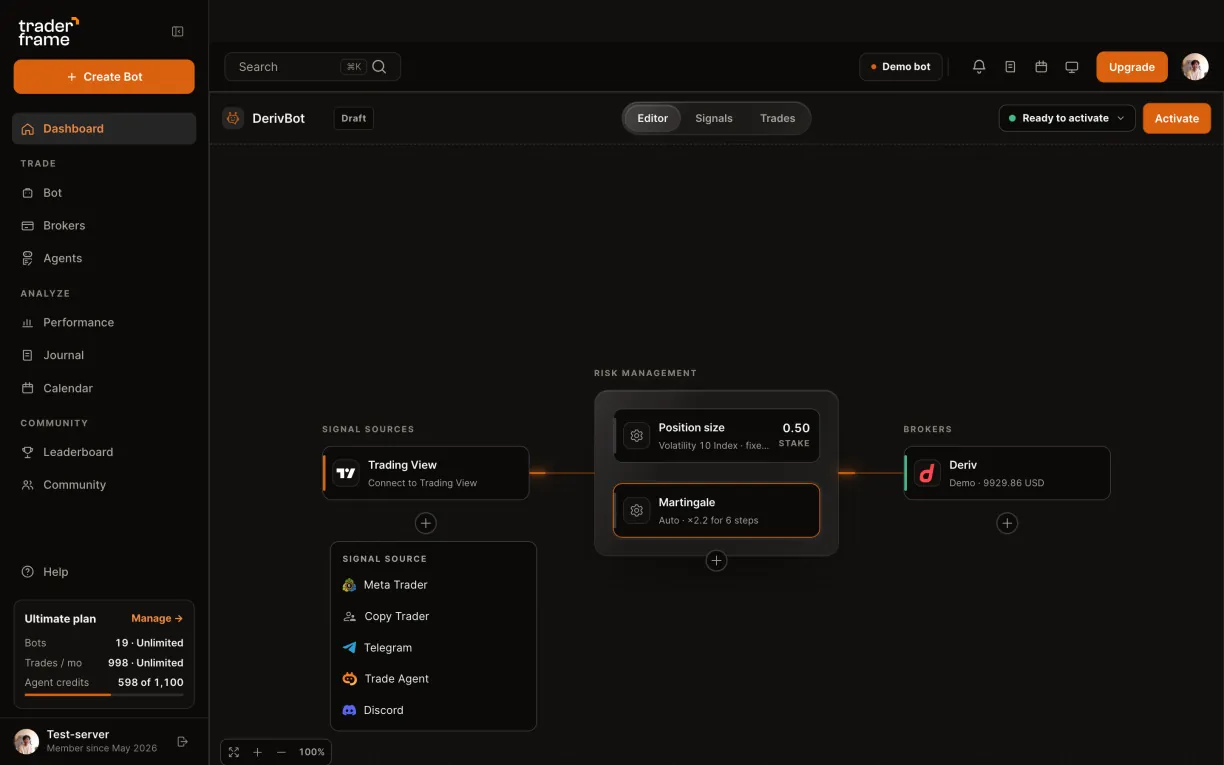Select the Martingale card

[716, 511]
